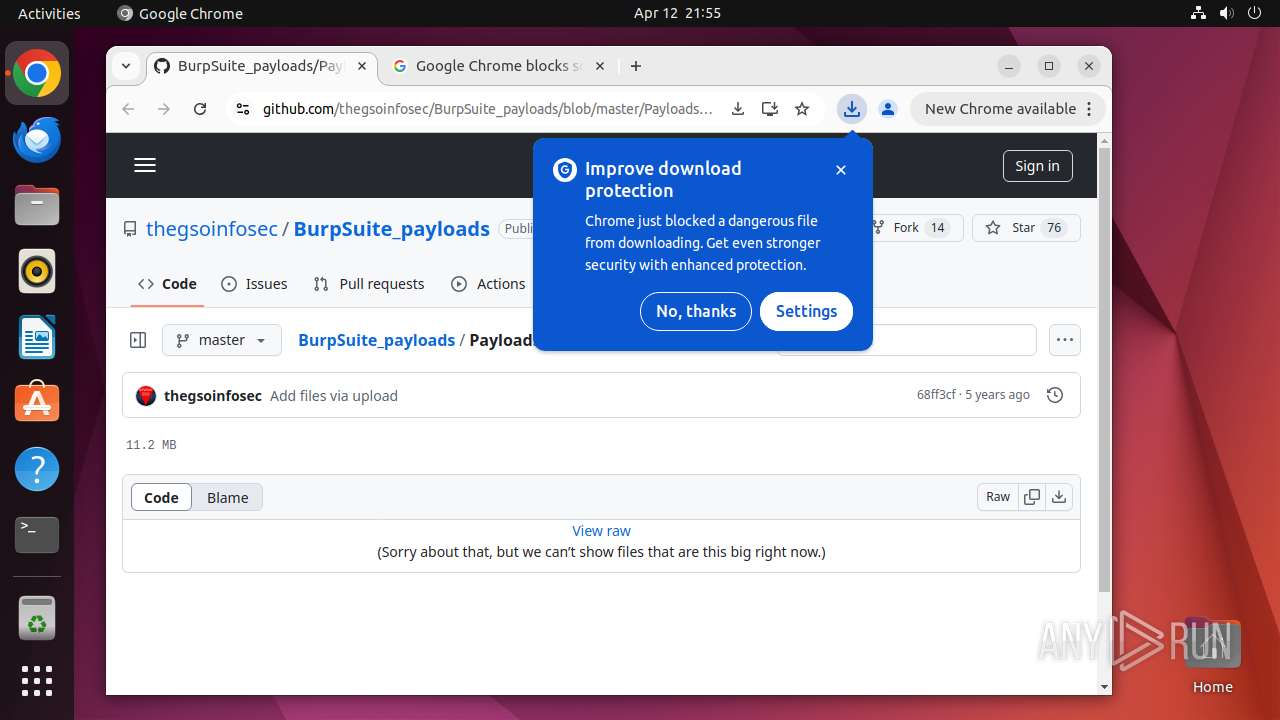Close the Google Chrome blocks tab
Viewport: 1280px width, 720px height.
point(600,66)
